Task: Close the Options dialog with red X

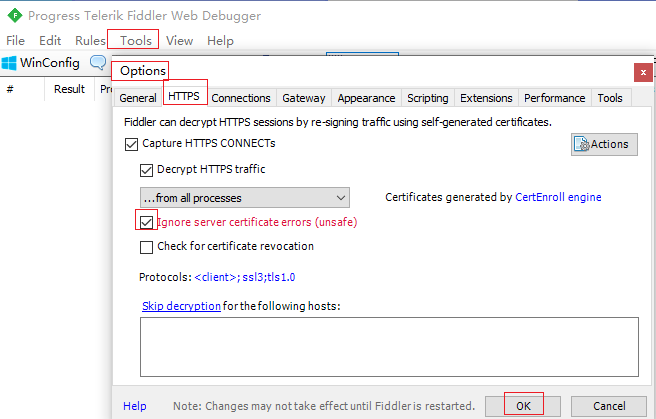Action: pyautogui.click(x=643, y=73)
